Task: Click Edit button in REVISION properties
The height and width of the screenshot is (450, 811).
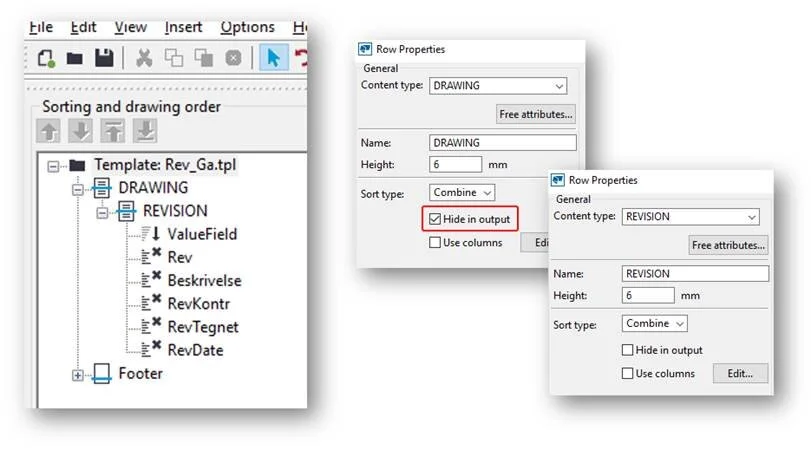Action: click(x=740, y=373)
